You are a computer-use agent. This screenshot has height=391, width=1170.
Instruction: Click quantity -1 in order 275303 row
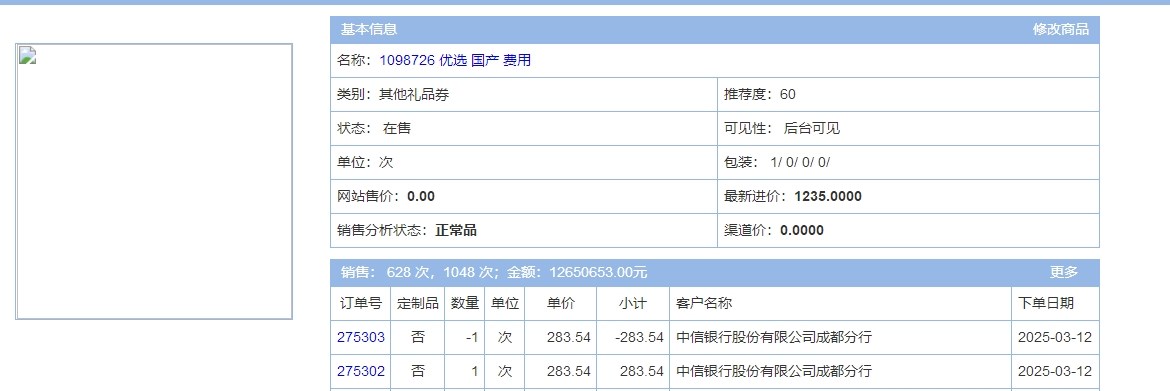click(x=465, y=337)
